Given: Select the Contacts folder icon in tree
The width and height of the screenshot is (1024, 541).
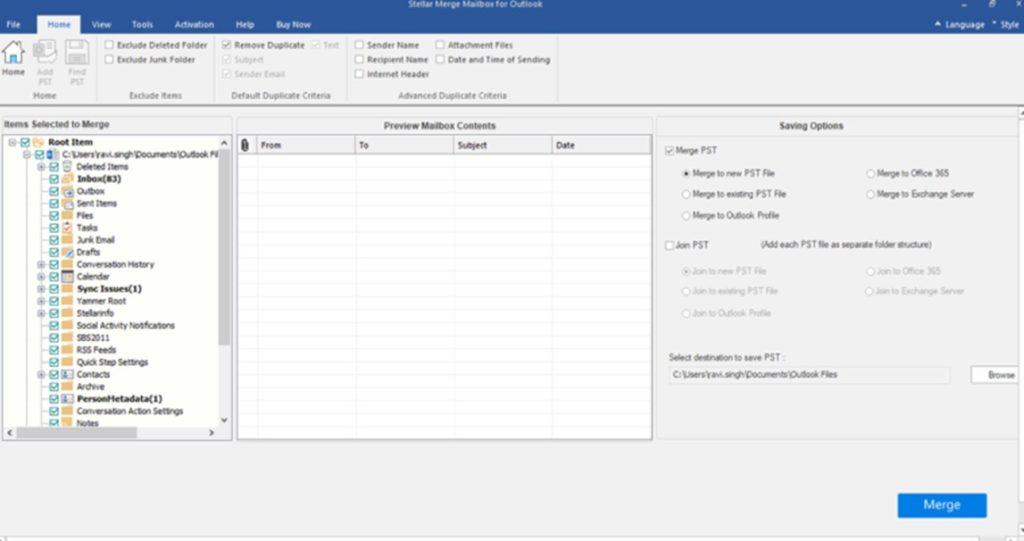Looking at the screenshot, I should pyautogui.click(x=68, y=375).
